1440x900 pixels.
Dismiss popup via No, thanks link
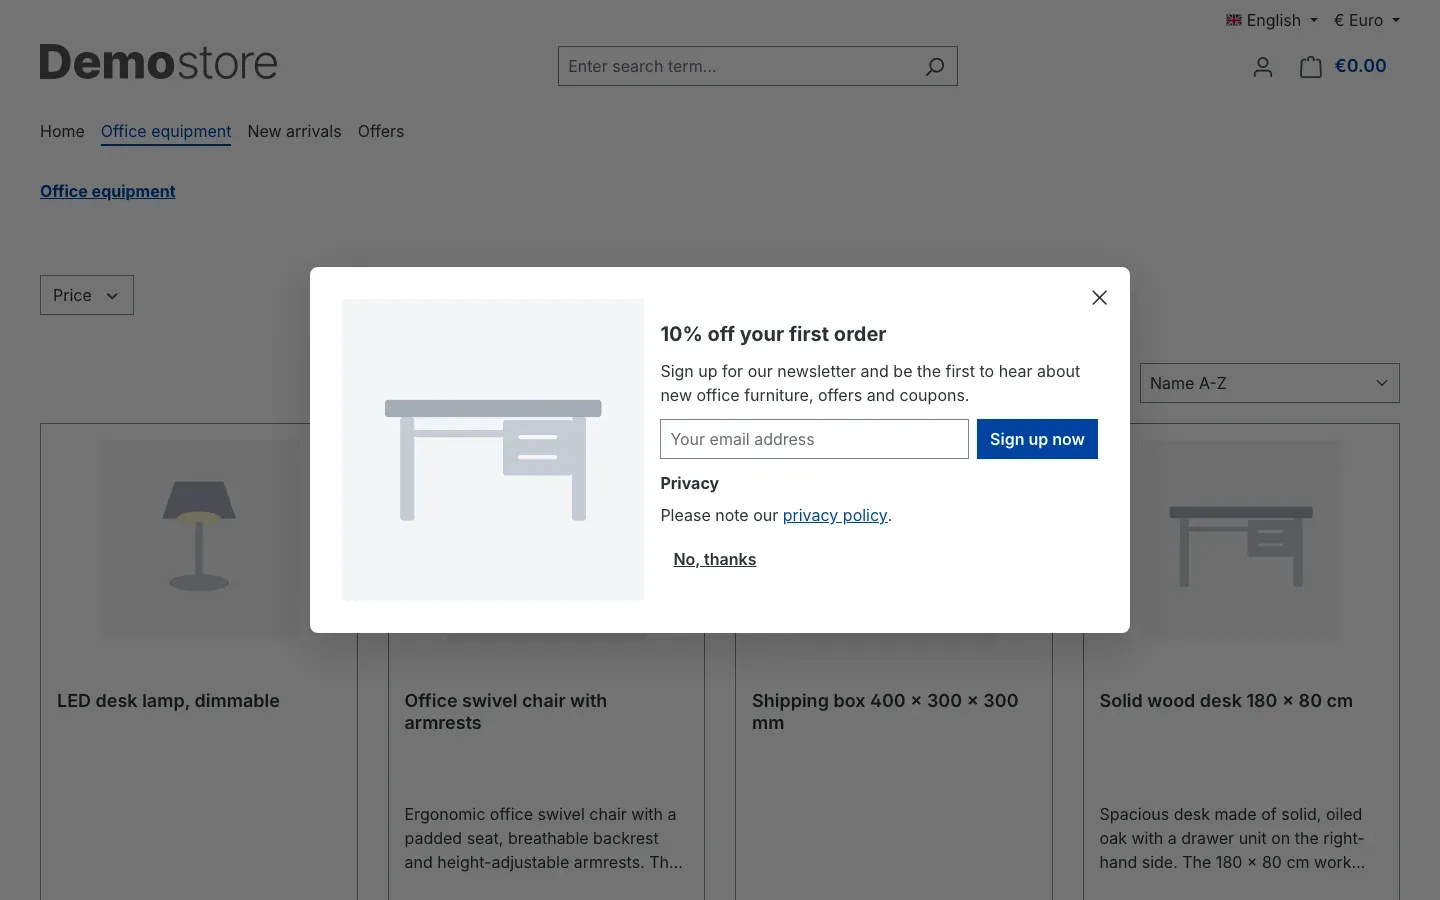point(715,560)
